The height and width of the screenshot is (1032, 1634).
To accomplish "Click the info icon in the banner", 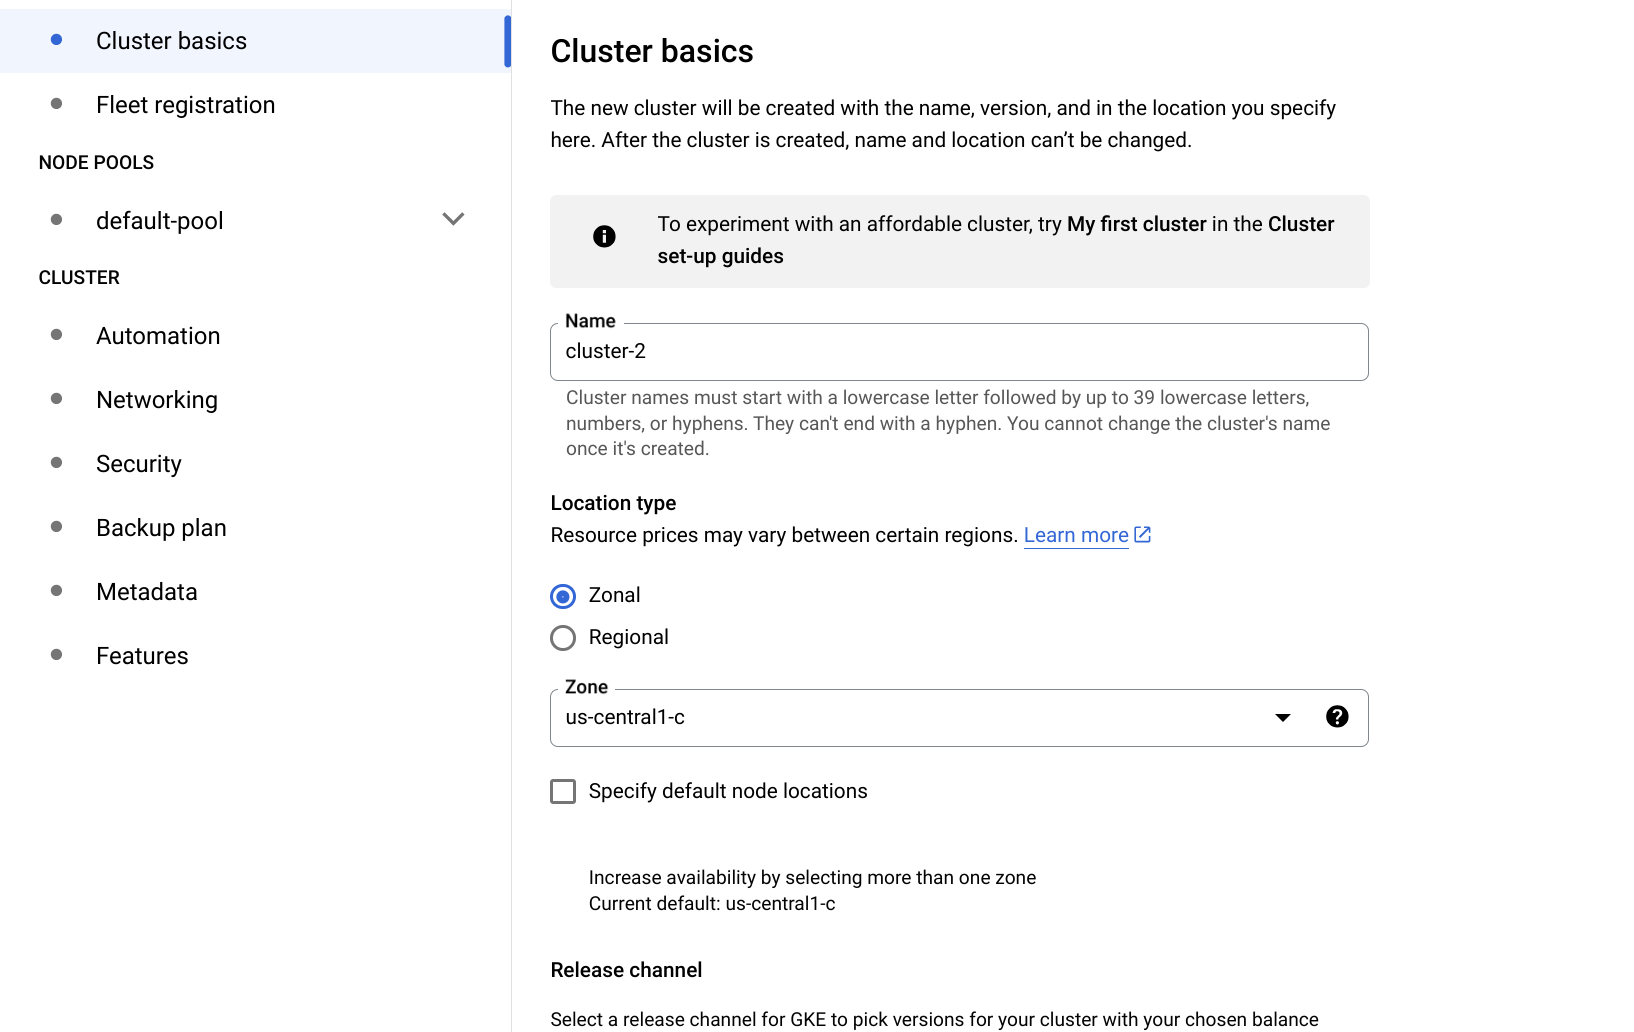I will tap(604, 237).
